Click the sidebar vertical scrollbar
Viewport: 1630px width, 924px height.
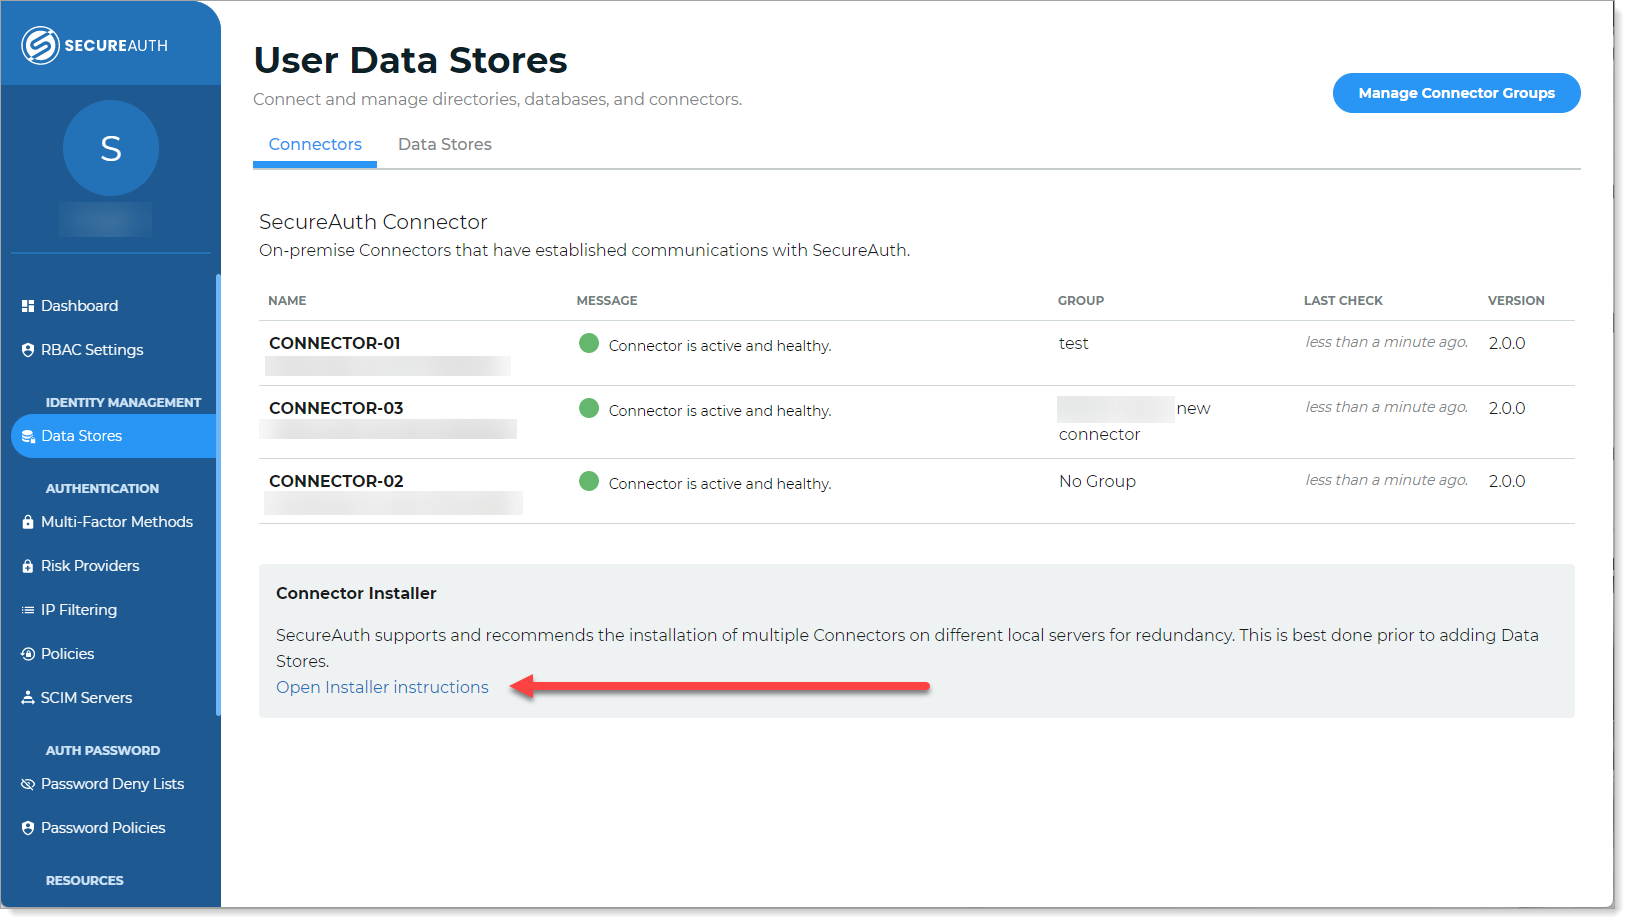217,495
